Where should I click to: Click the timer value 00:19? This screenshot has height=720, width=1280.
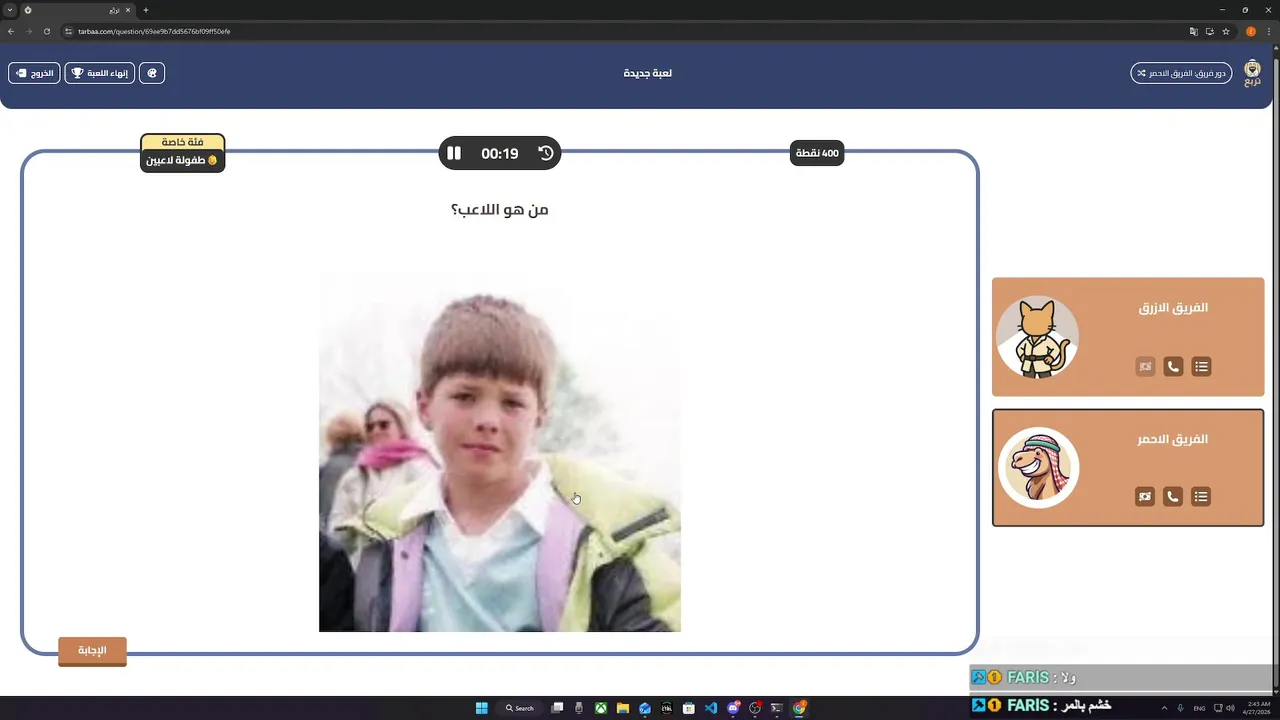500,153
